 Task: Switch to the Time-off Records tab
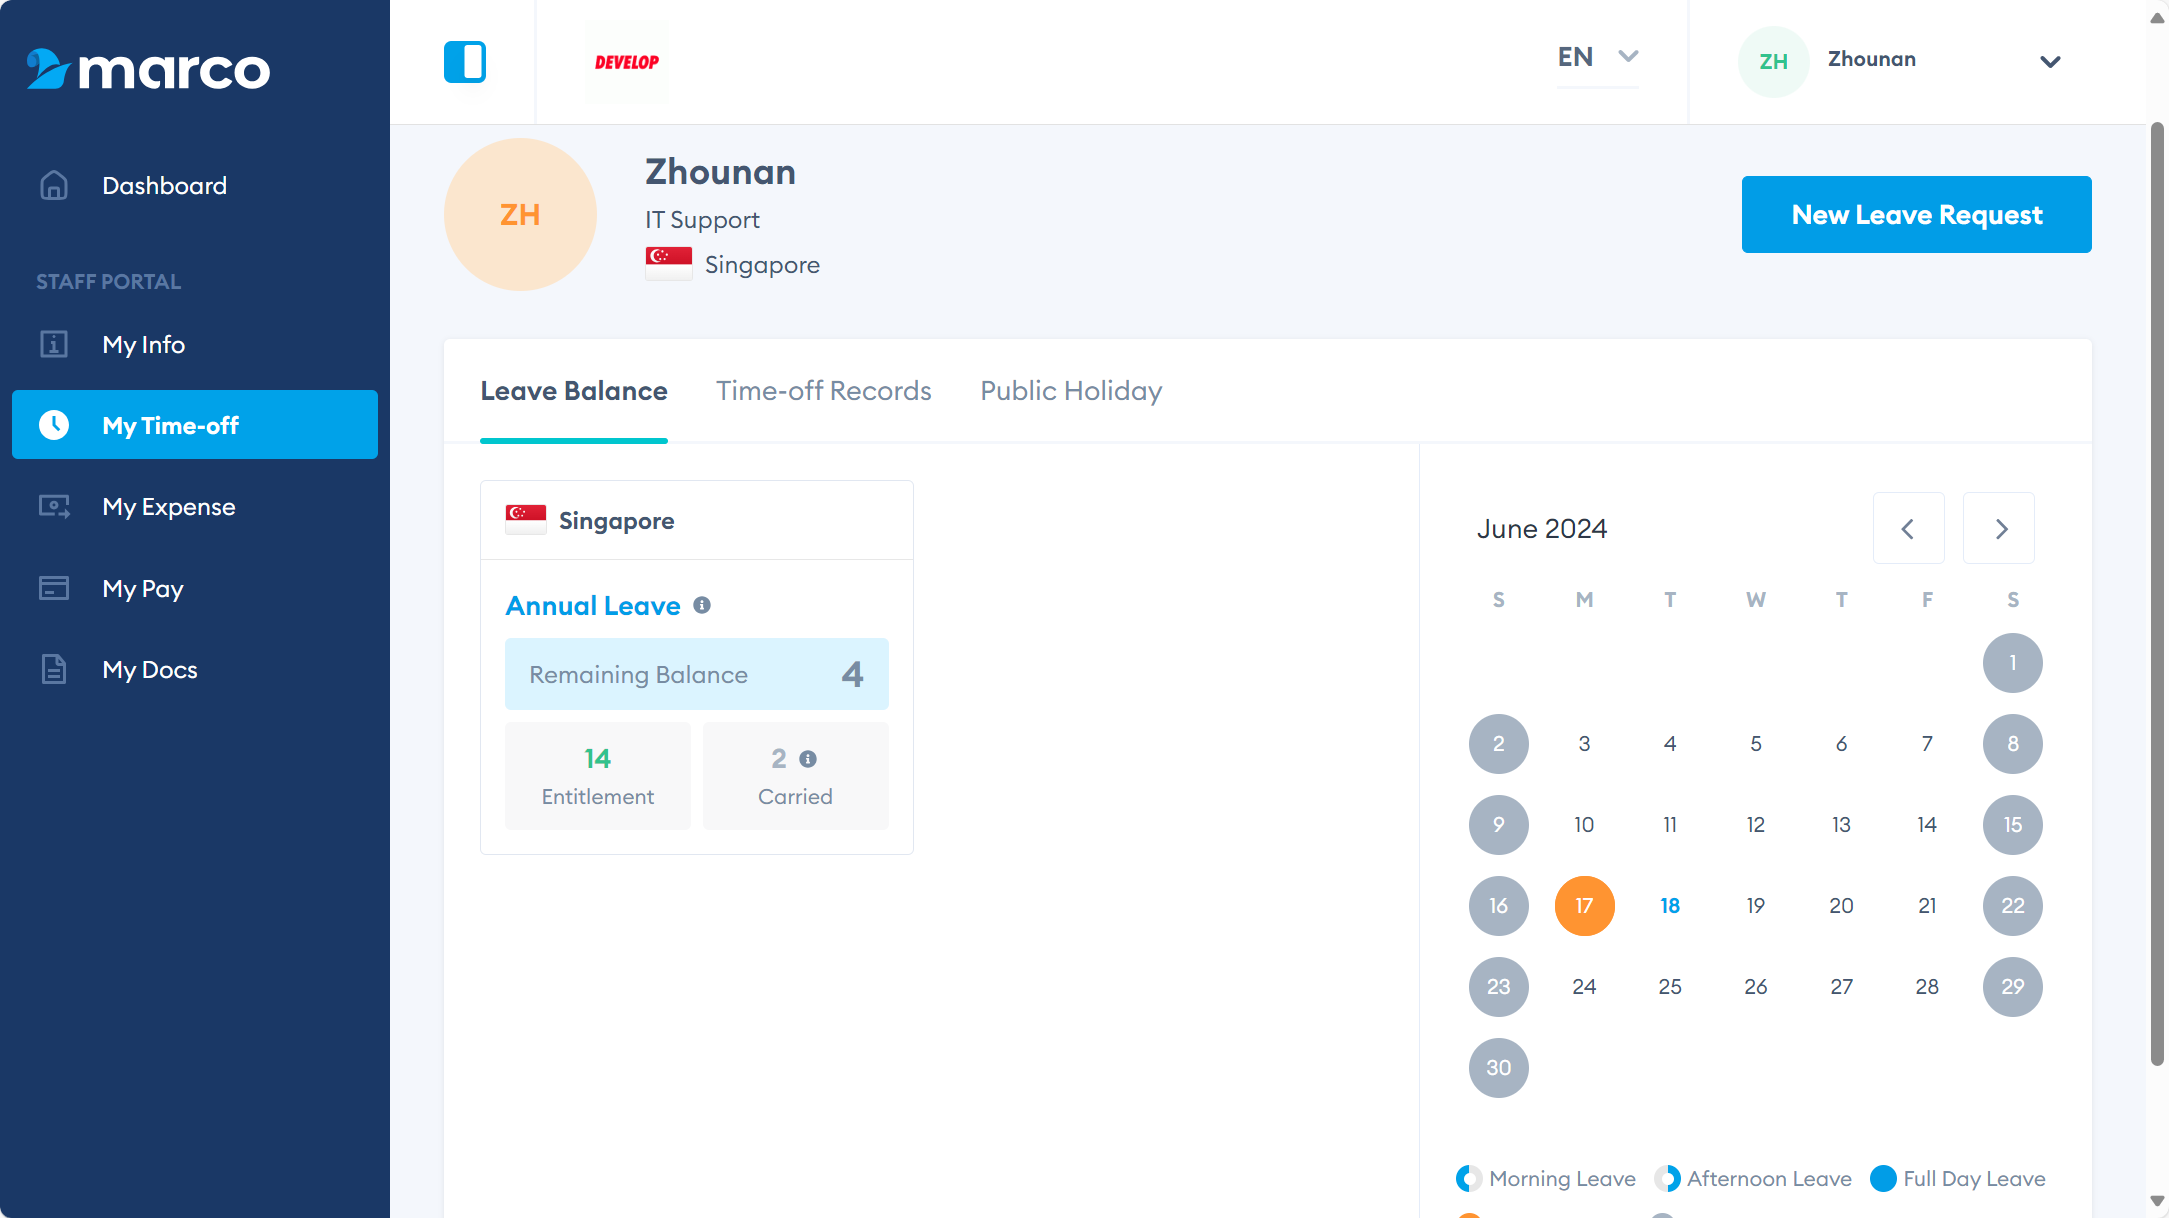[x=823, y=391]
